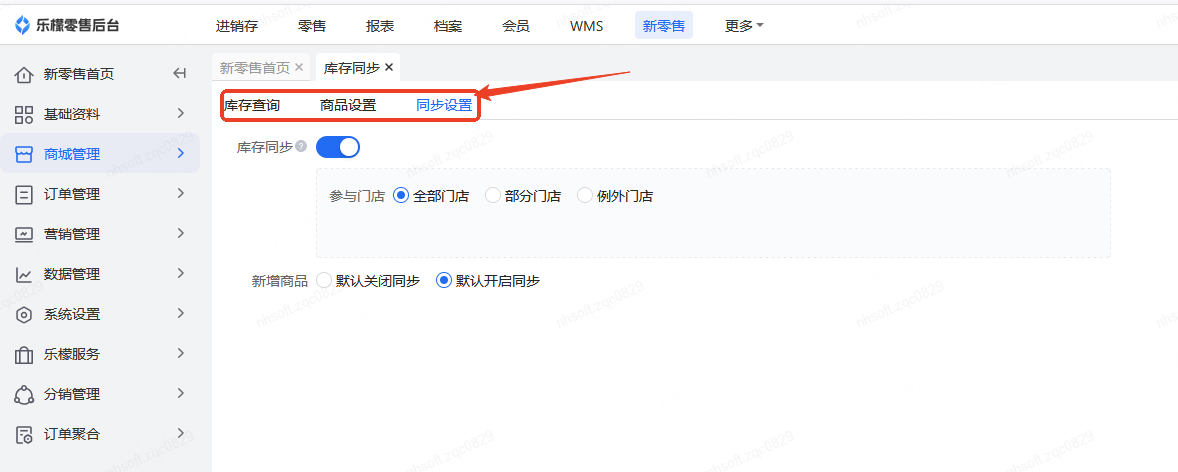Click the 营销管理 monitor icon
Image resolution: width=1178 pixels, height=472 pixels.
(x=24, y=234)
